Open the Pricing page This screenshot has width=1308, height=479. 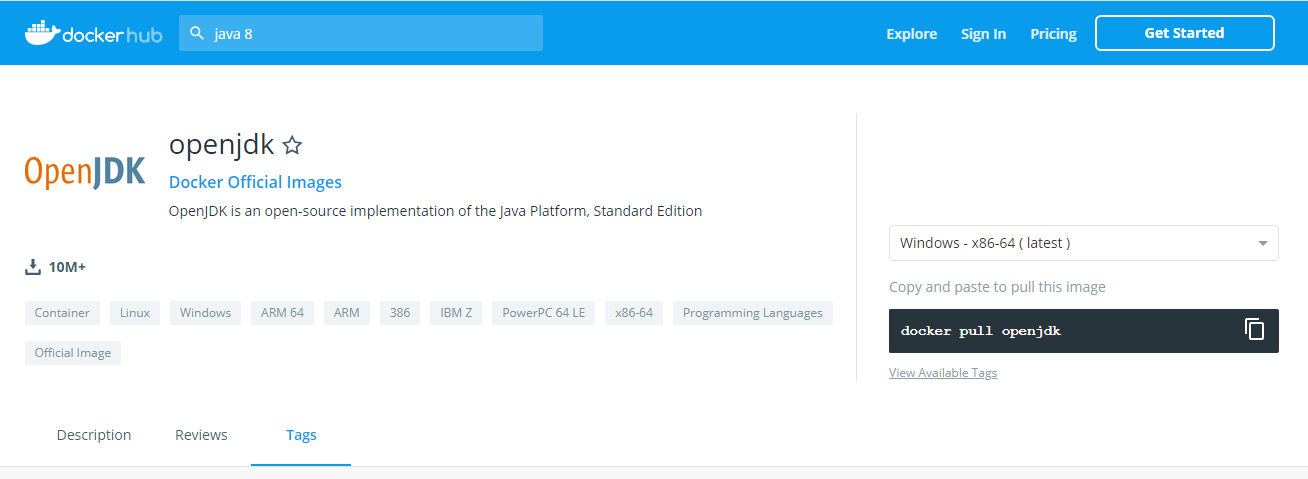(1053, 33)
